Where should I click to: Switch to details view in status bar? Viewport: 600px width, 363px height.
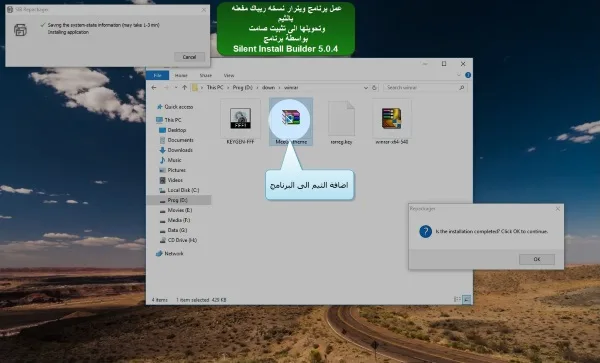point(457,300)
